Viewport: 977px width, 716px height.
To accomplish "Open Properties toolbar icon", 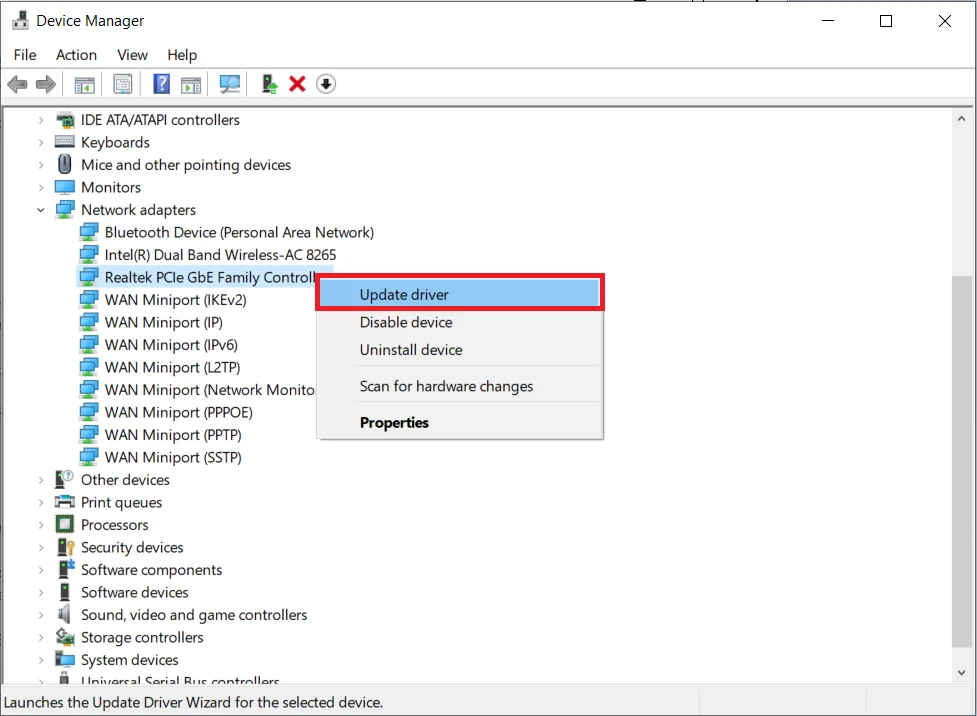I will pos(123,84).
